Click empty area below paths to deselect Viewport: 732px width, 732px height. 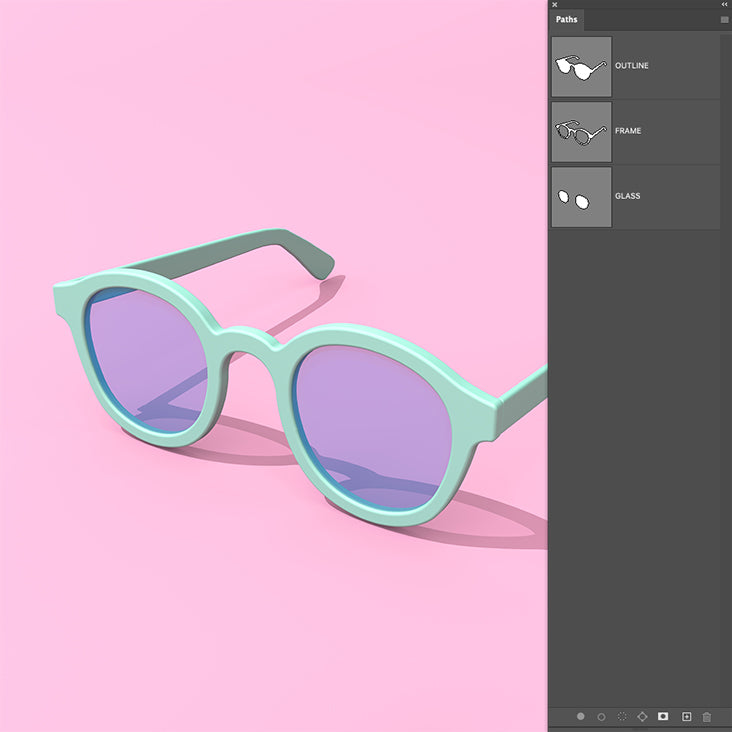click(x=640, y=450)
